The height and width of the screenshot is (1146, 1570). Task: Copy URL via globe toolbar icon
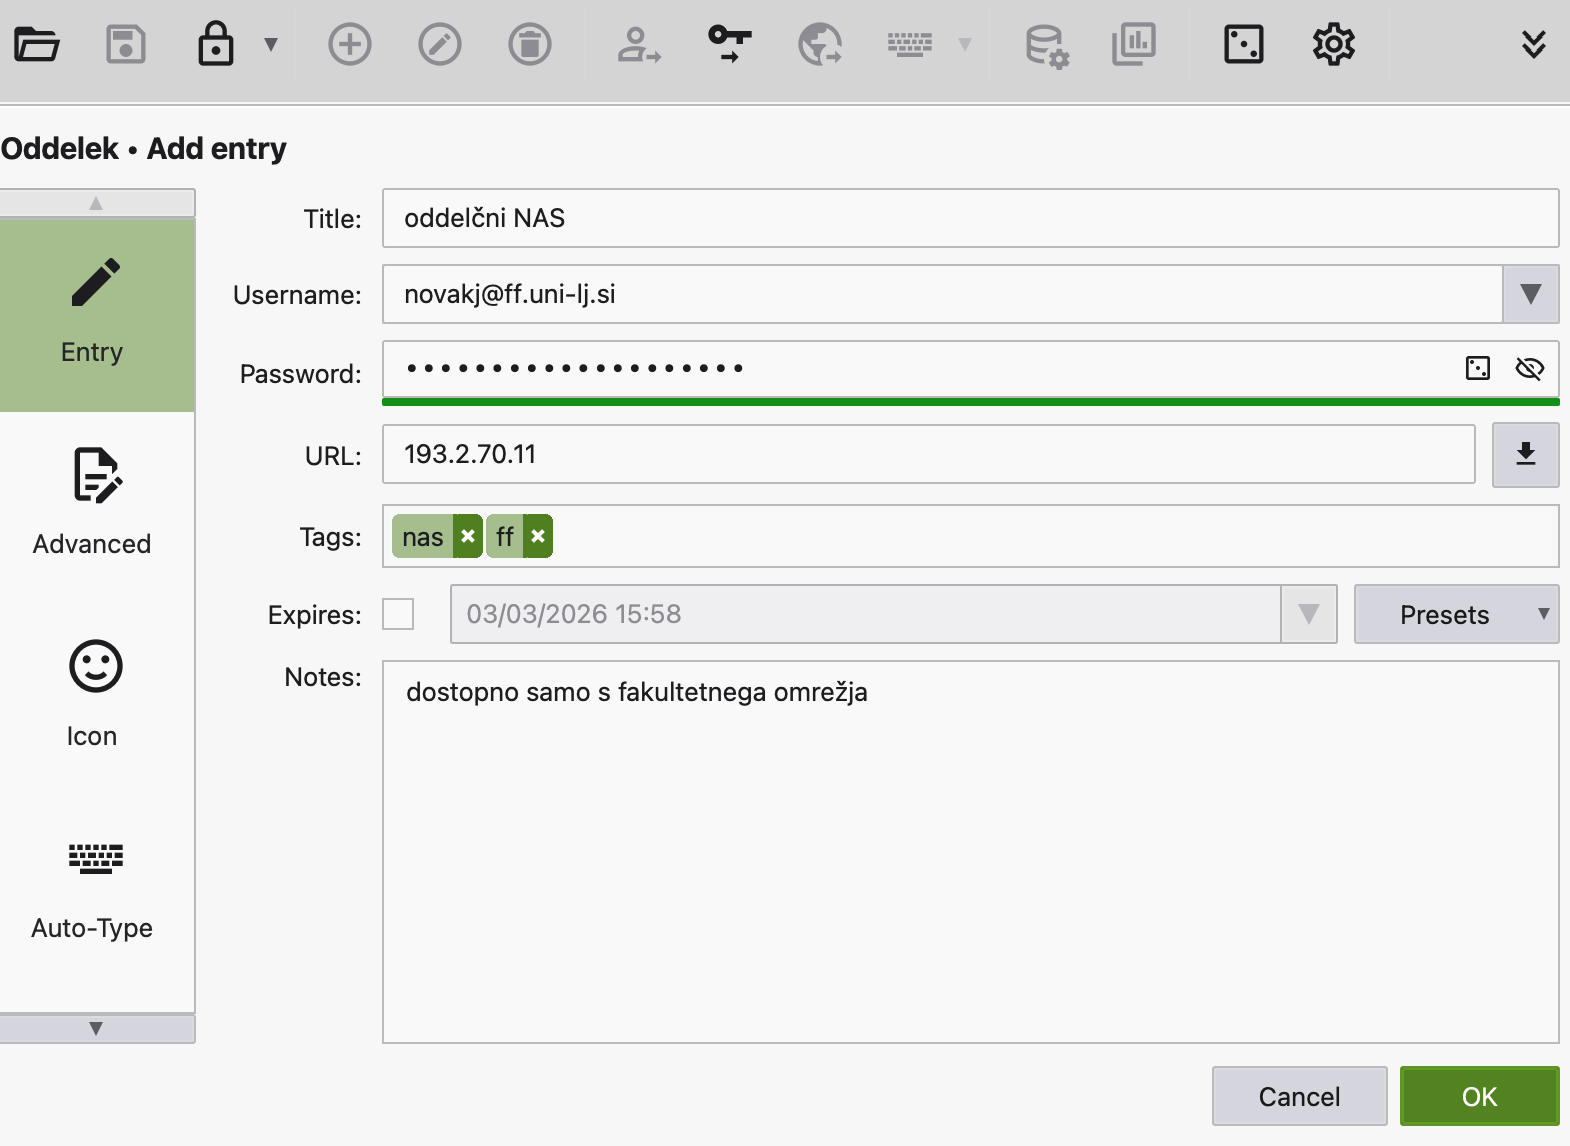coord(820,44)
